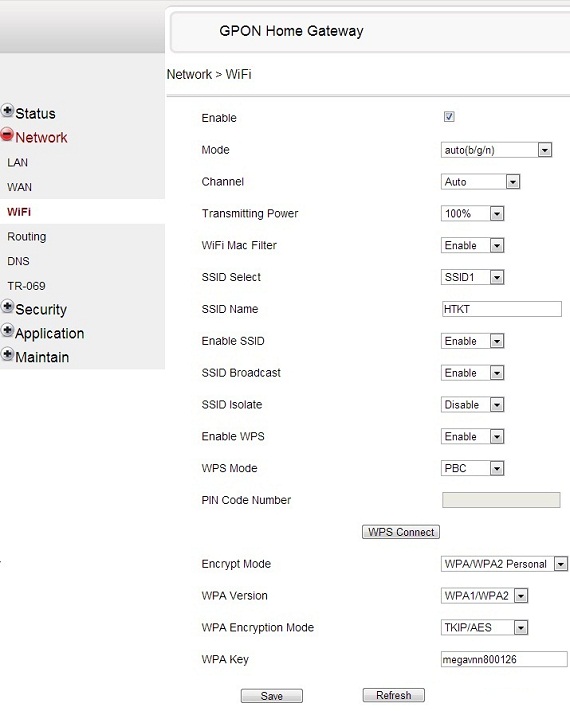Click the WPS Connect button
The image size is (570, 711).
coord(401,532)
